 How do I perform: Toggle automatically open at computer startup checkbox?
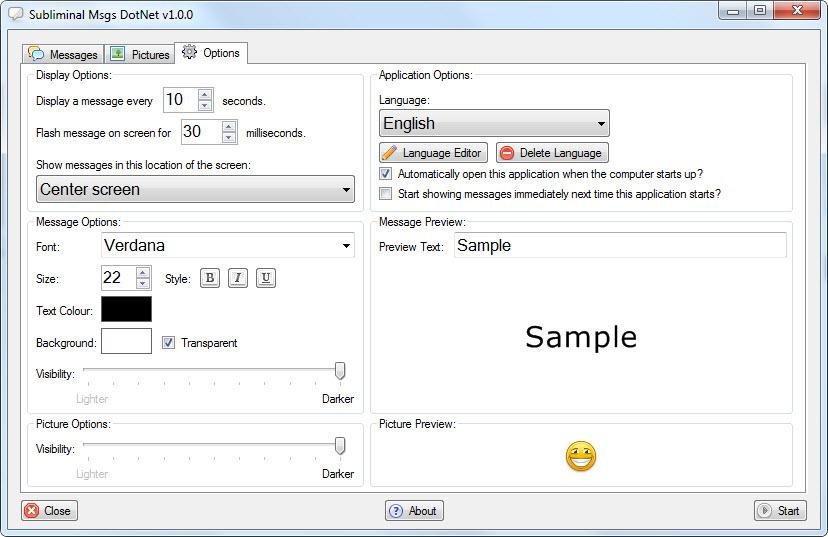click(386, 174)
